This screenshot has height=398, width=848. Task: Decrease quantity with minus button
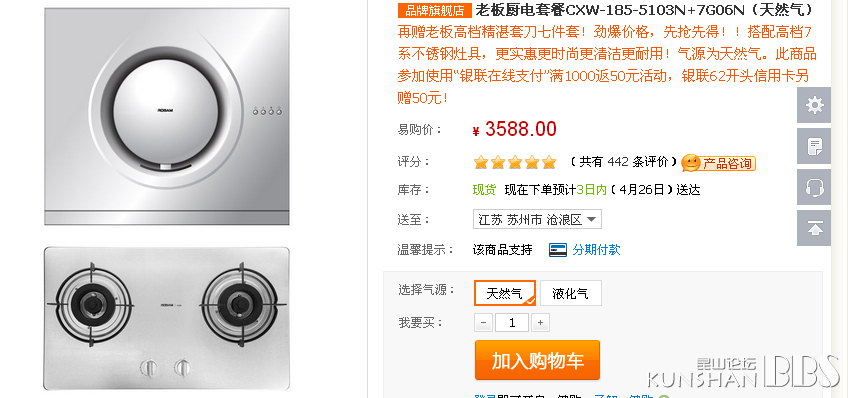(483, 323)
